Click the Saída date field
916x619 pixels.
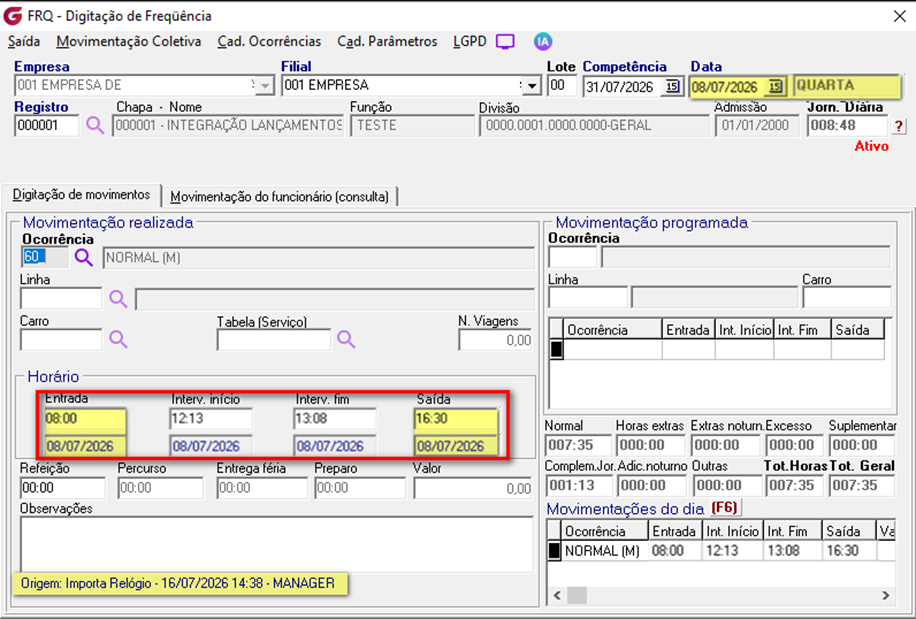tap(456, 446)
